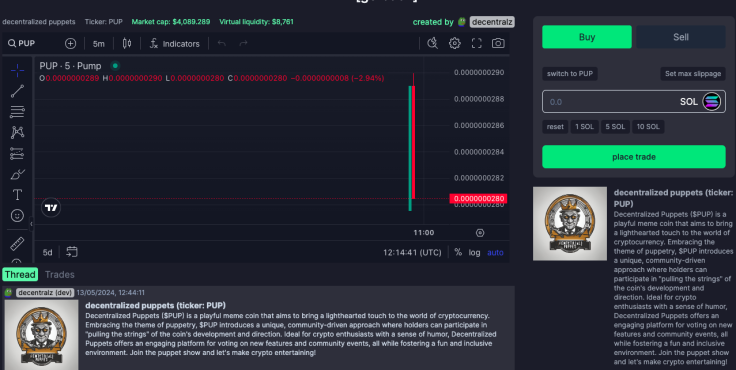Select the Text annotation tool
This screenshot has width=736, height=370.
click(17, 194)
